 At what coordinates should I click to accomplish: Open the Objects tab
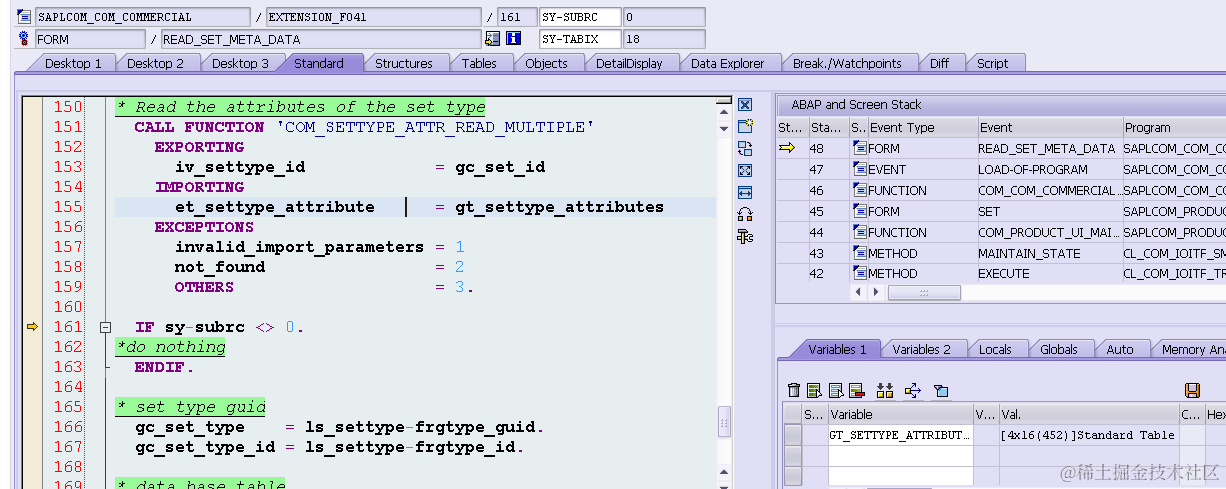[x=546, y=63]
